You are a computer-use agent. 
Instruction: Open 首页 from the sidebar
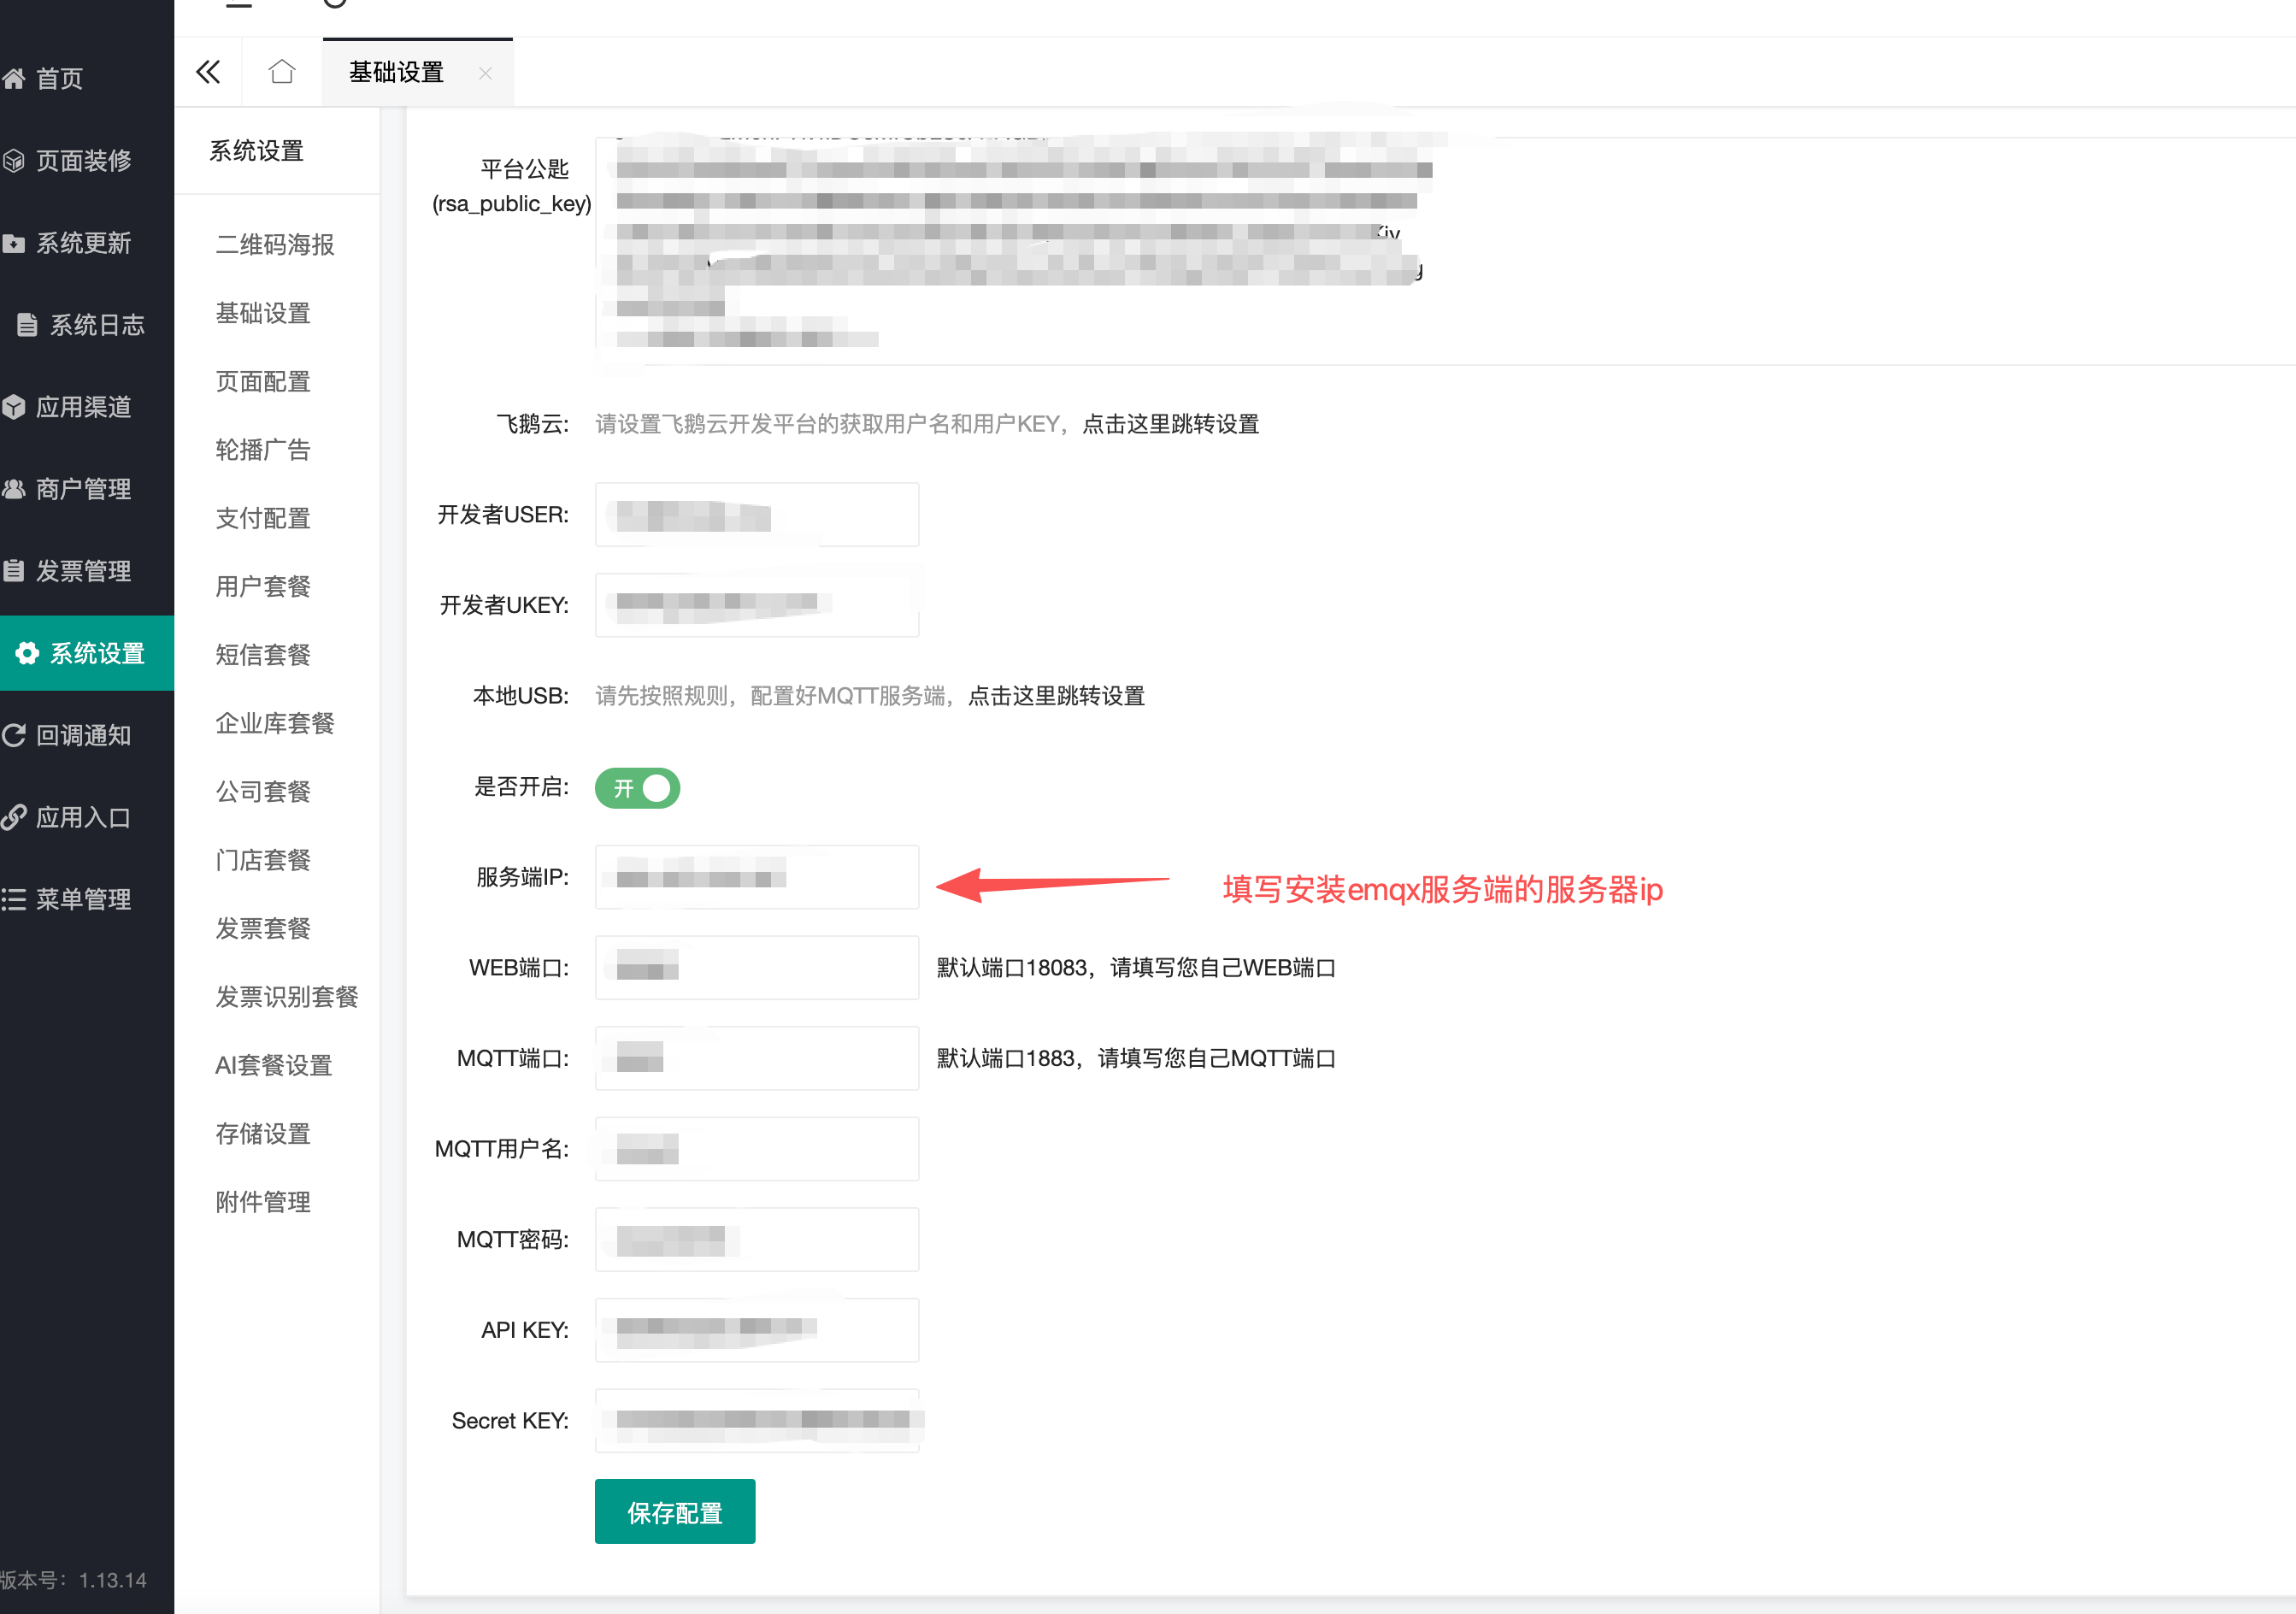pyautogui.click(x=58, y=78)
